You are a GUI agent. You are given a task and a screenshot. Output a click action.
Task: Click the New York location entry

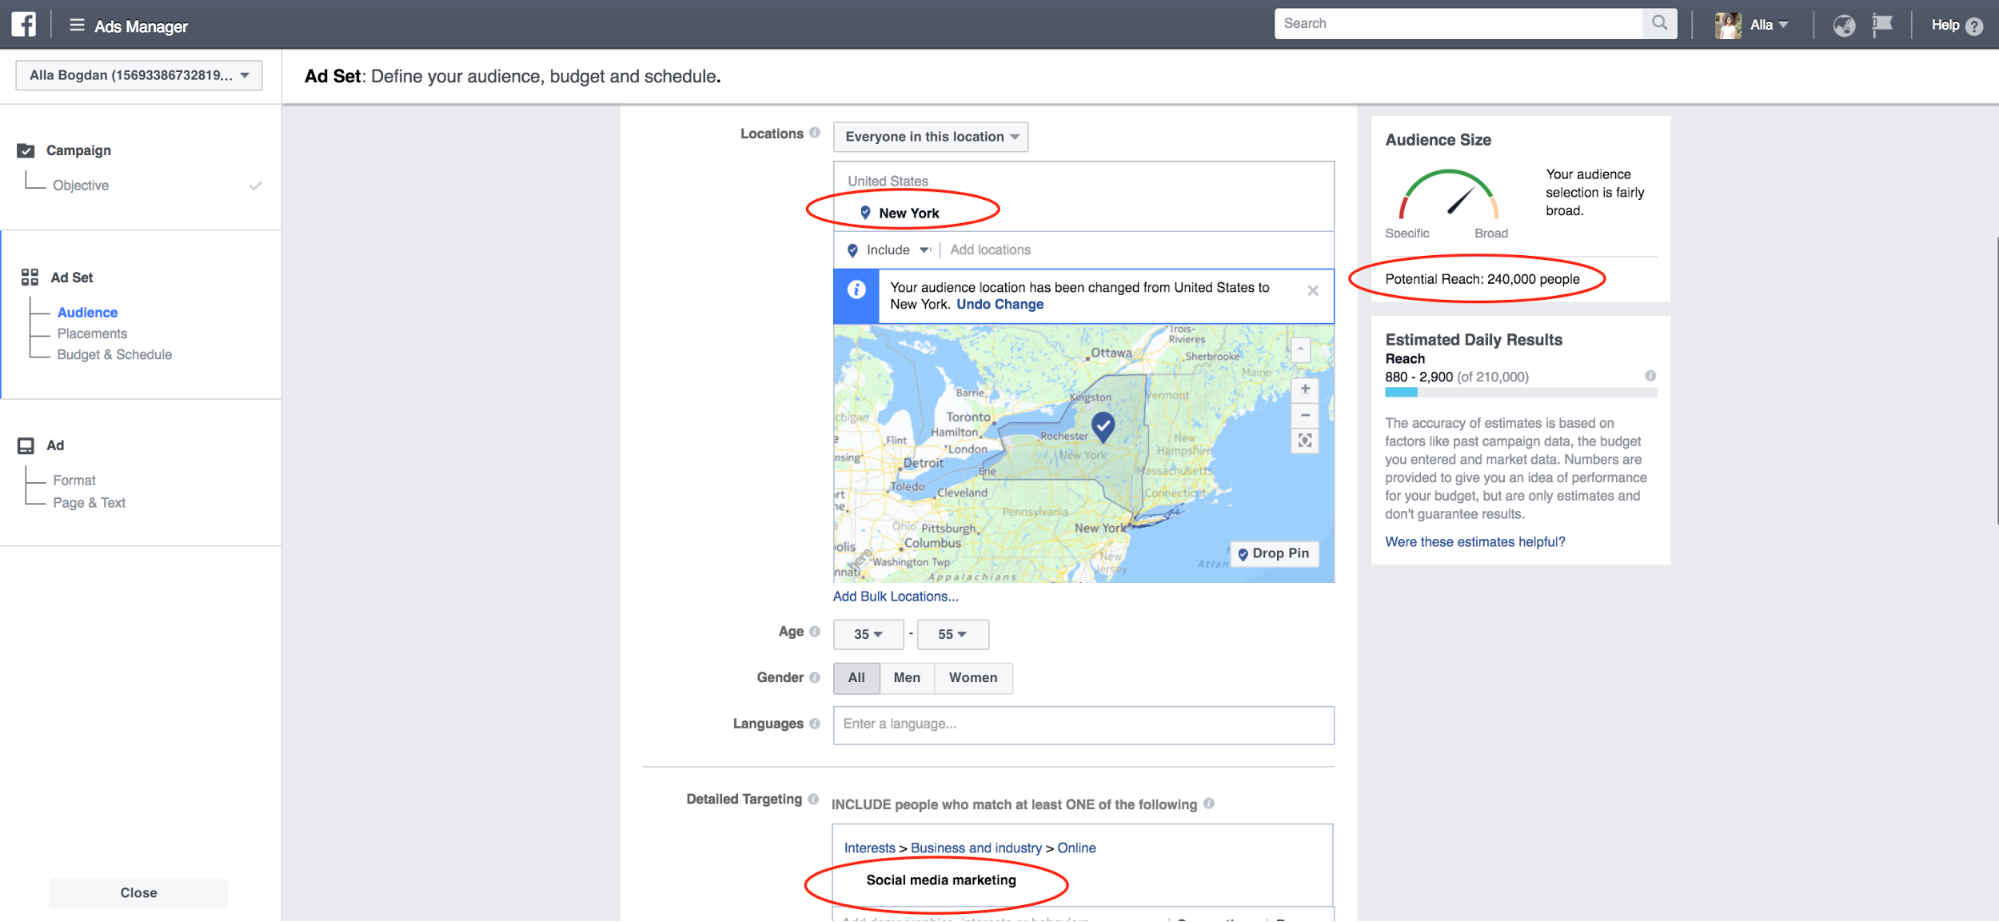pos(909,214)
